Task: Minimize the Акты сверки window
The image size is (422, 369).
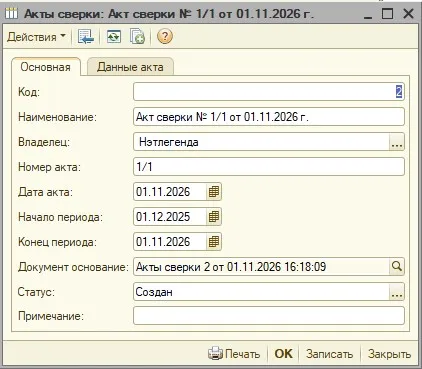Action: pyautogui.click(x=368, y=14)
